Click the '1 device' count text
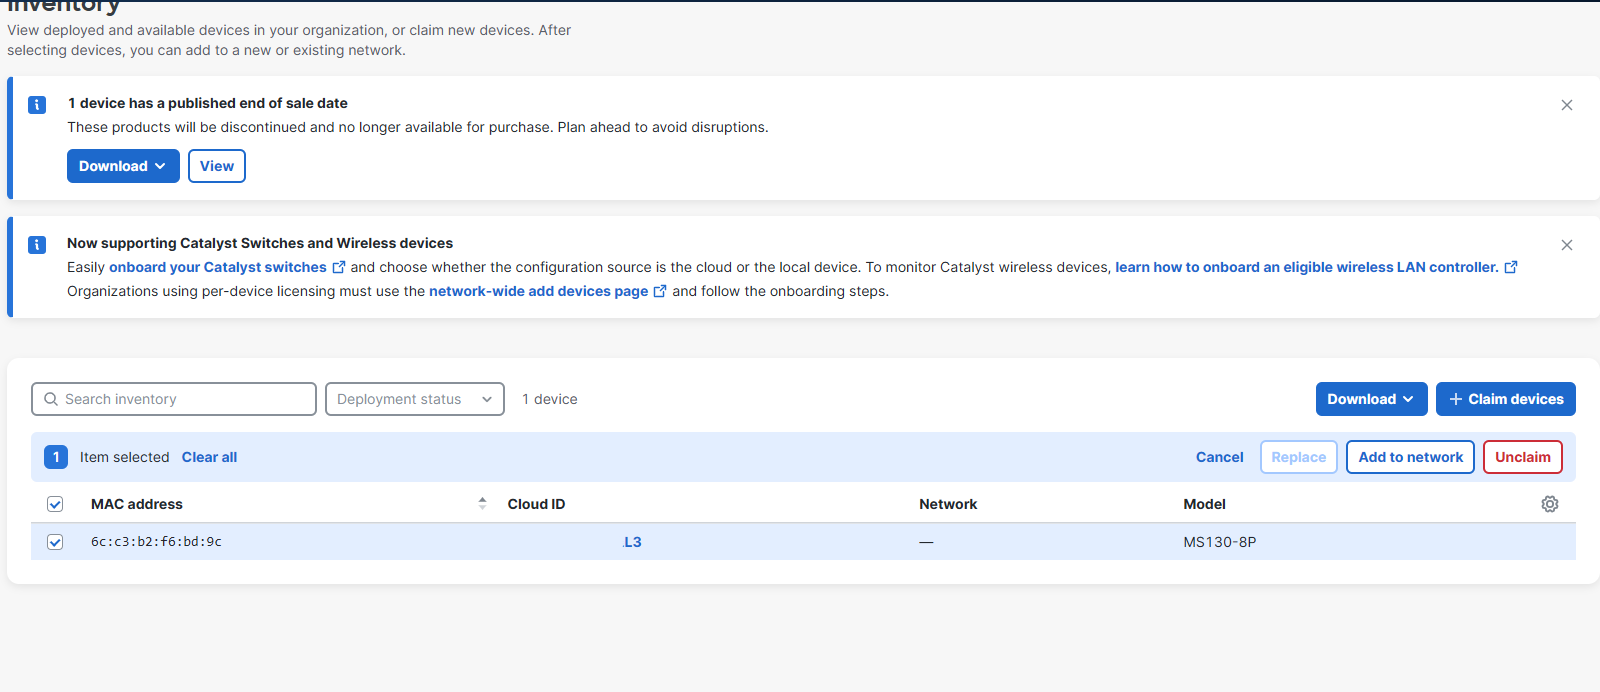 click(x=550, y=399)
